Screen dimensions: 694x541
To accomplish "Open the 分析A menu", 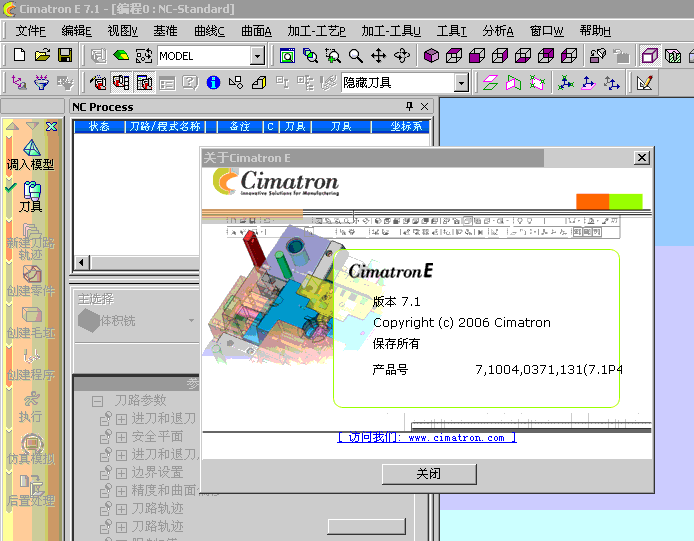I will click(x=498, y=31).
